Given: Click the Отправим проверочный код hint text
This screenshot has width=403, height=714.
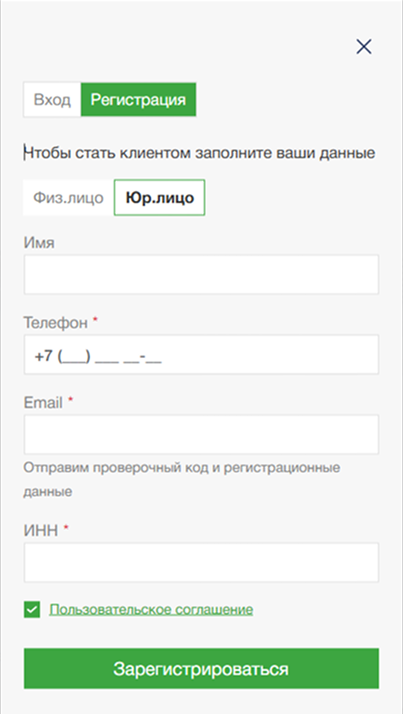Looking at the screenshot, I should pyautogui.click(x=182, y=479).
